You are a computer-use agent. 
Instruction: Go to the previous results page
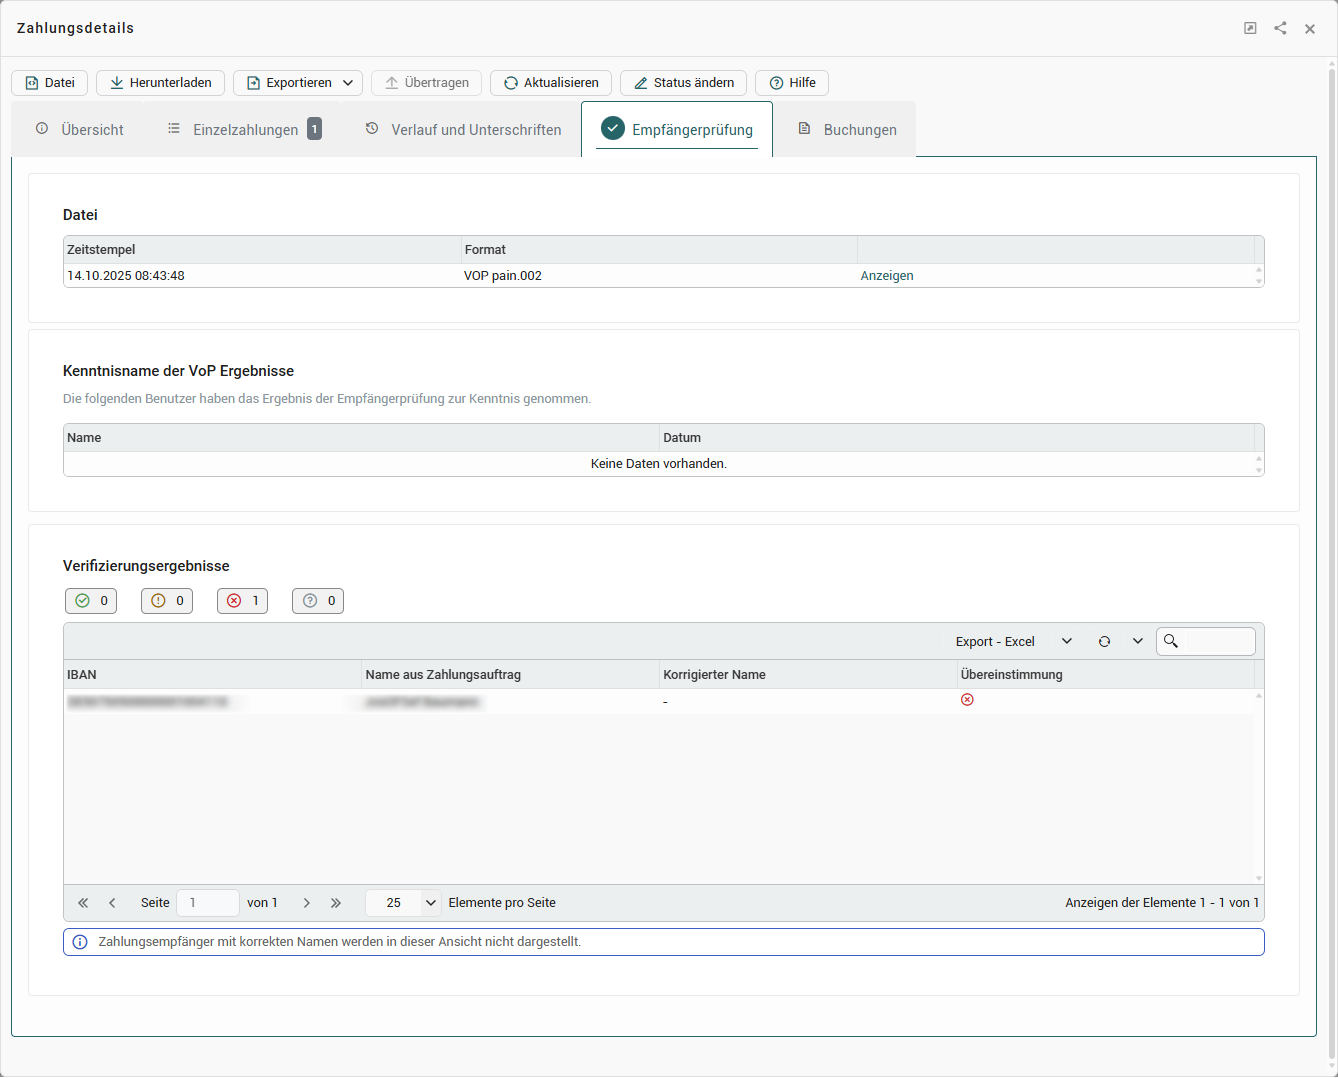[x=112, y=903]
